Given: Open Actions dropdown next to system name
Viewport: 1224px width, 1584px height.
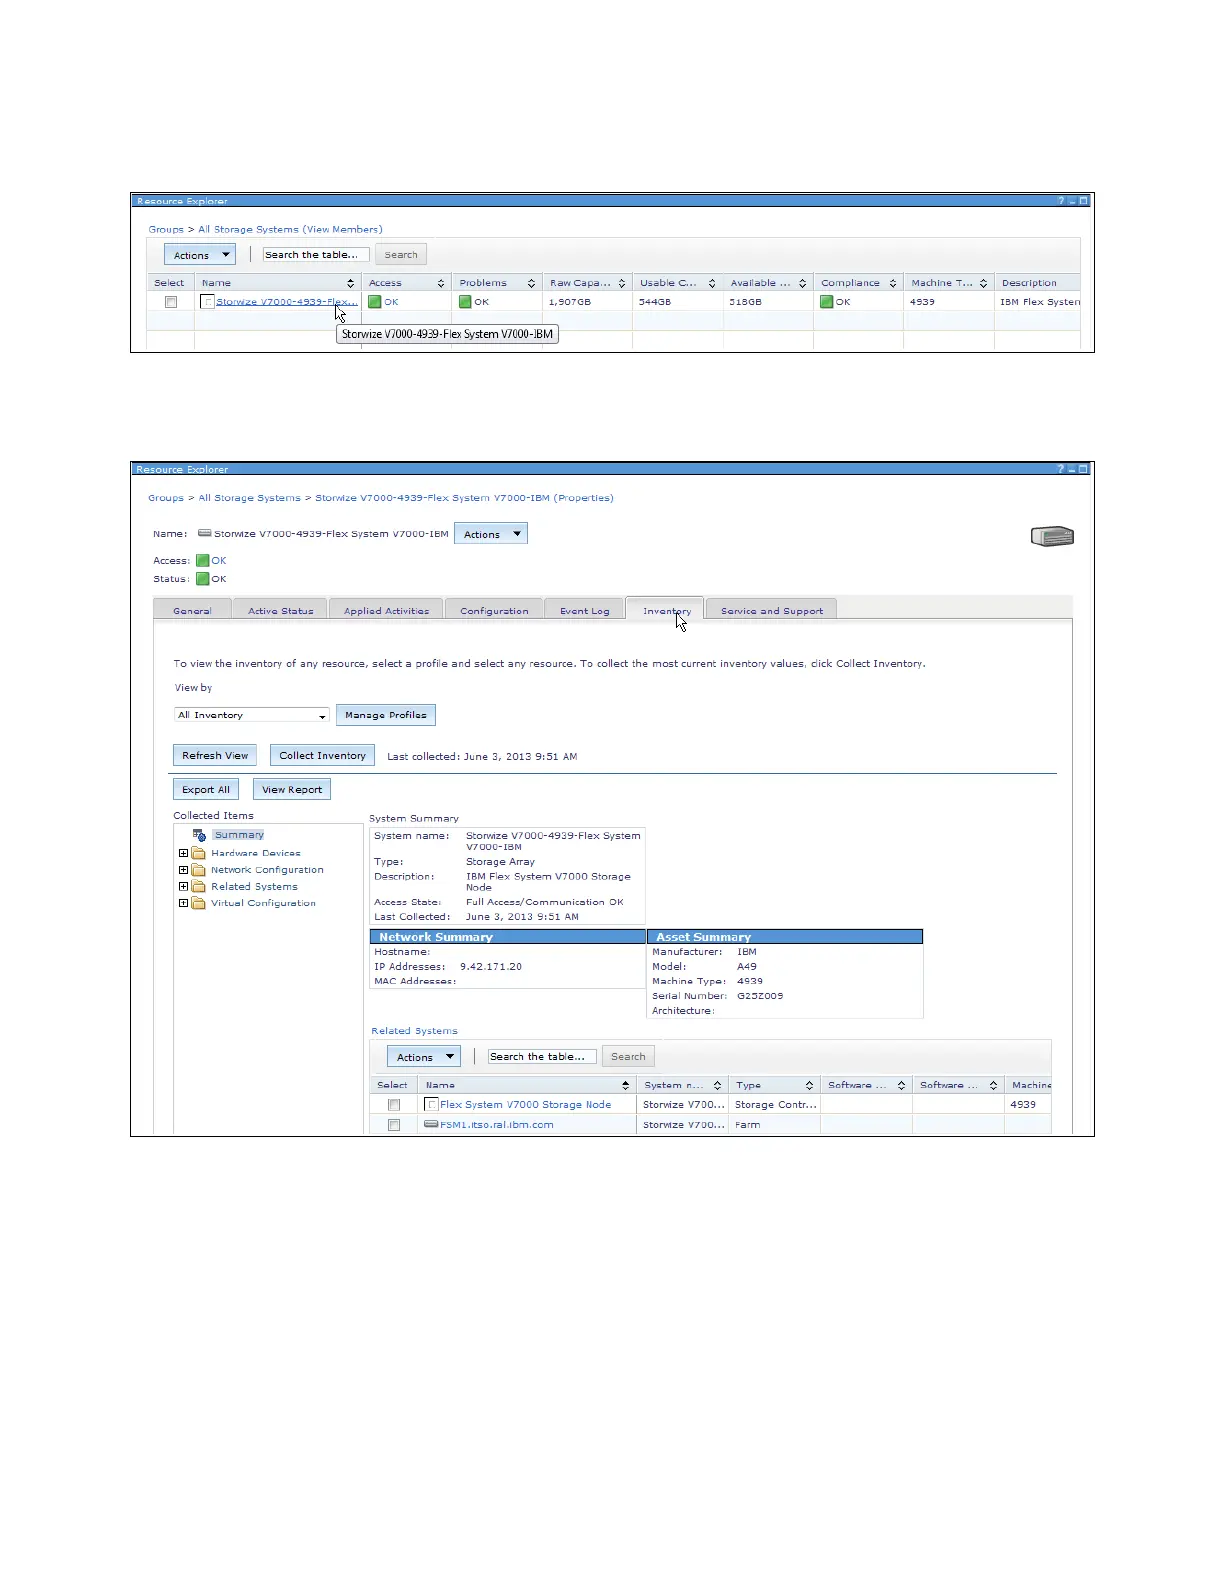Looking at the screenshot, I should tap(491, 534).
